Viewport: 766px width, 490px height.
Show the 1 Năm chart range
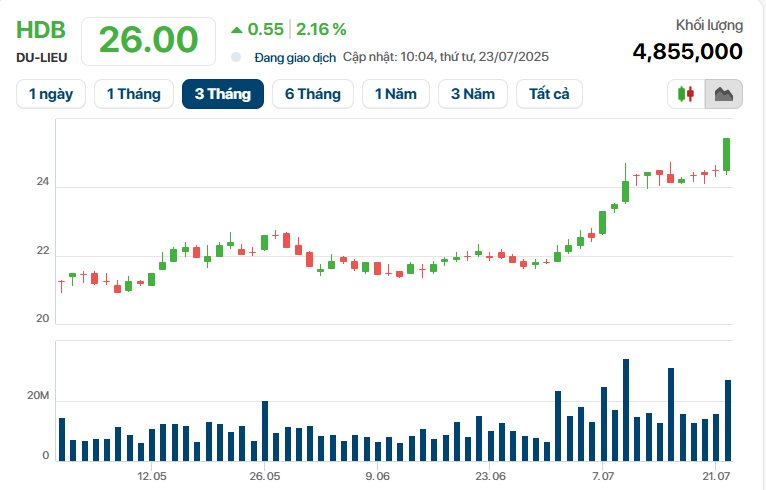pyautogui.click(x=395, y=94)
